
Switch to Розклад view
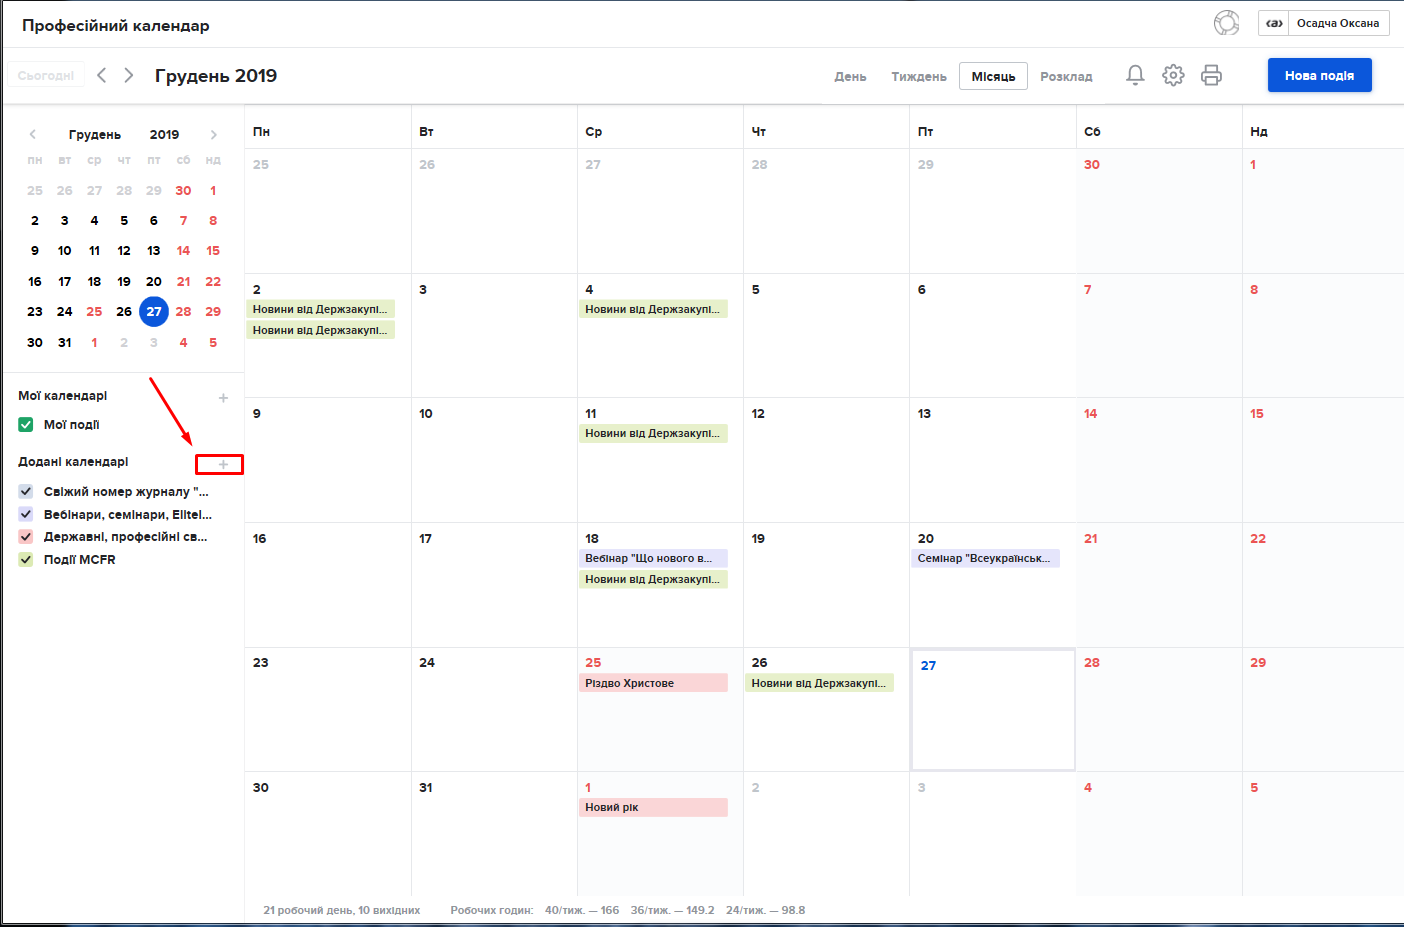coord(1066,77)
